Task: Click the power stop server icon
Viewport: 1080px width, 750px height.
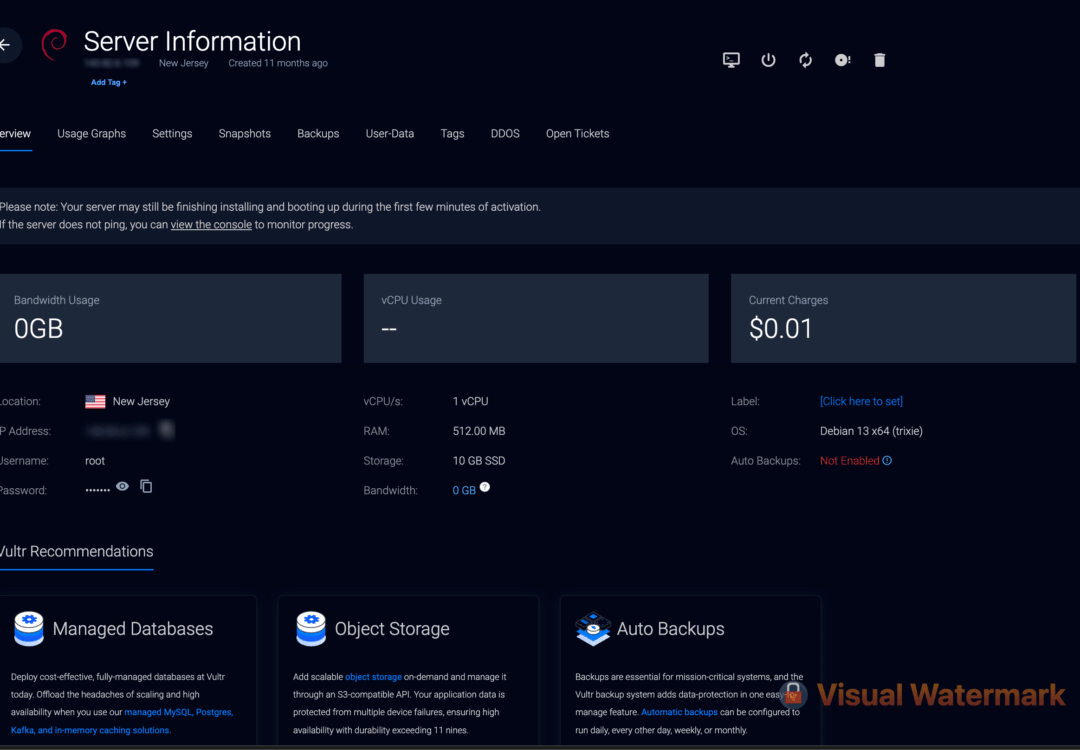Action: click(x=769, y=60)
